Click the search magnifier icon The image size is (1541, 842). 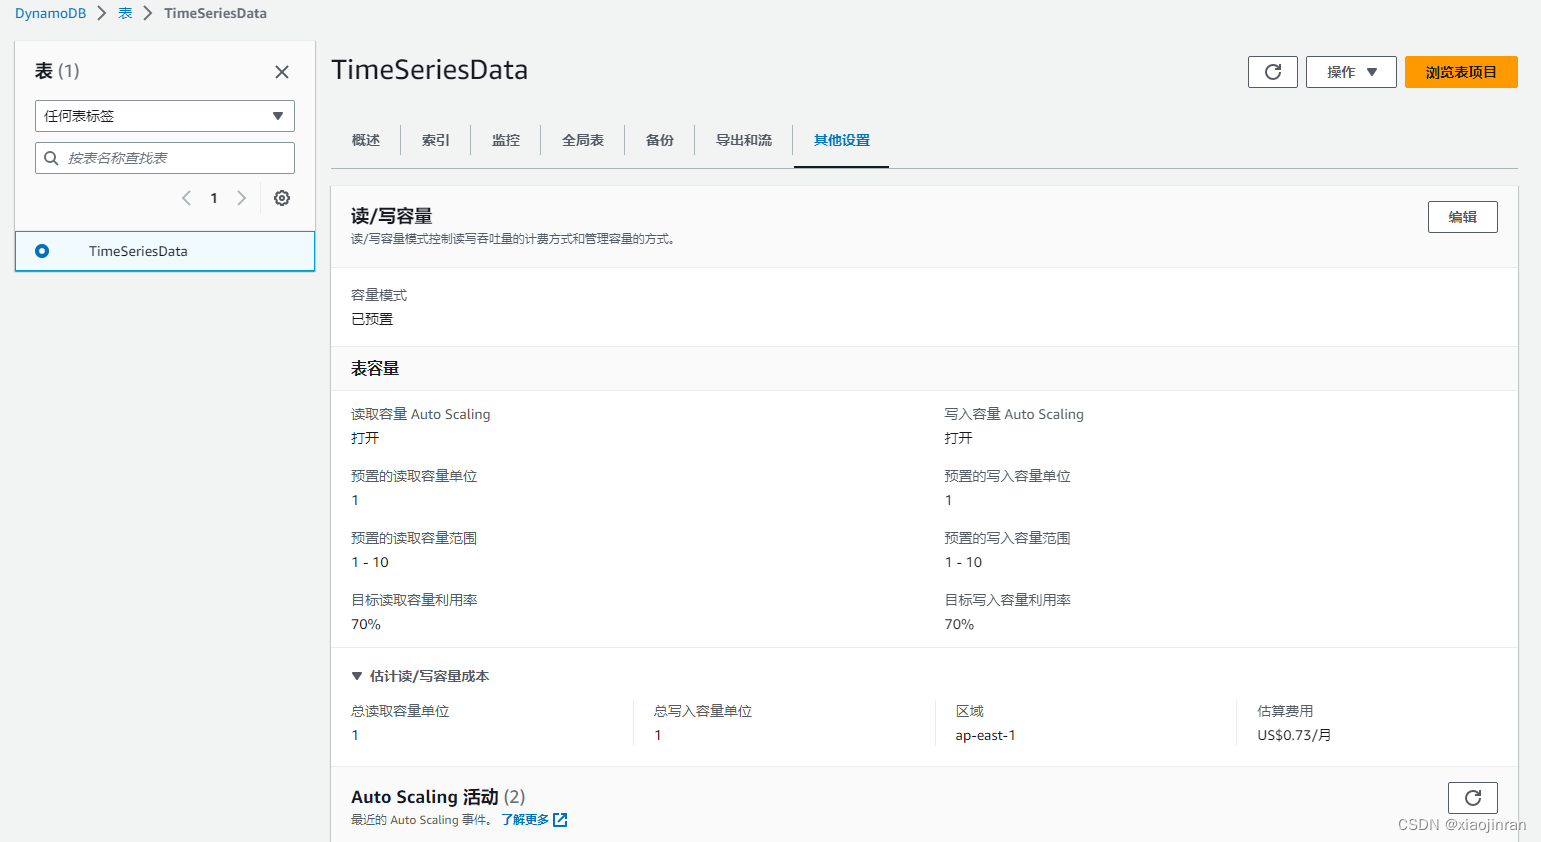point(51,158)
